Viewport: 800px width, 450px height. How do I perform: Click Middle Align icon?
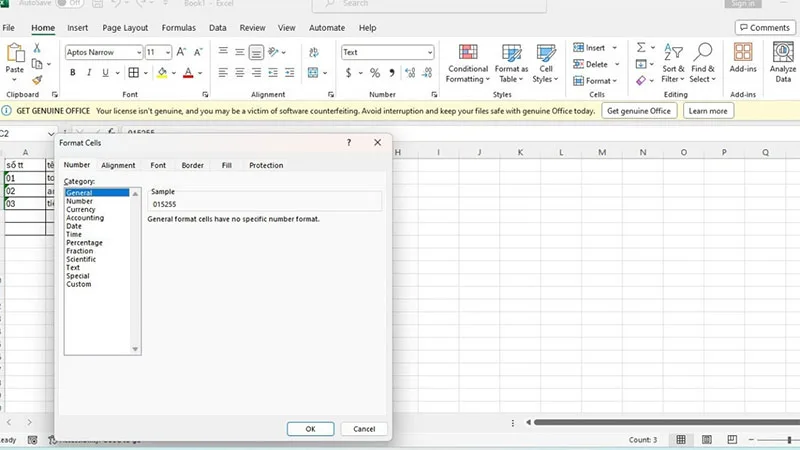[x=240, y=52]
